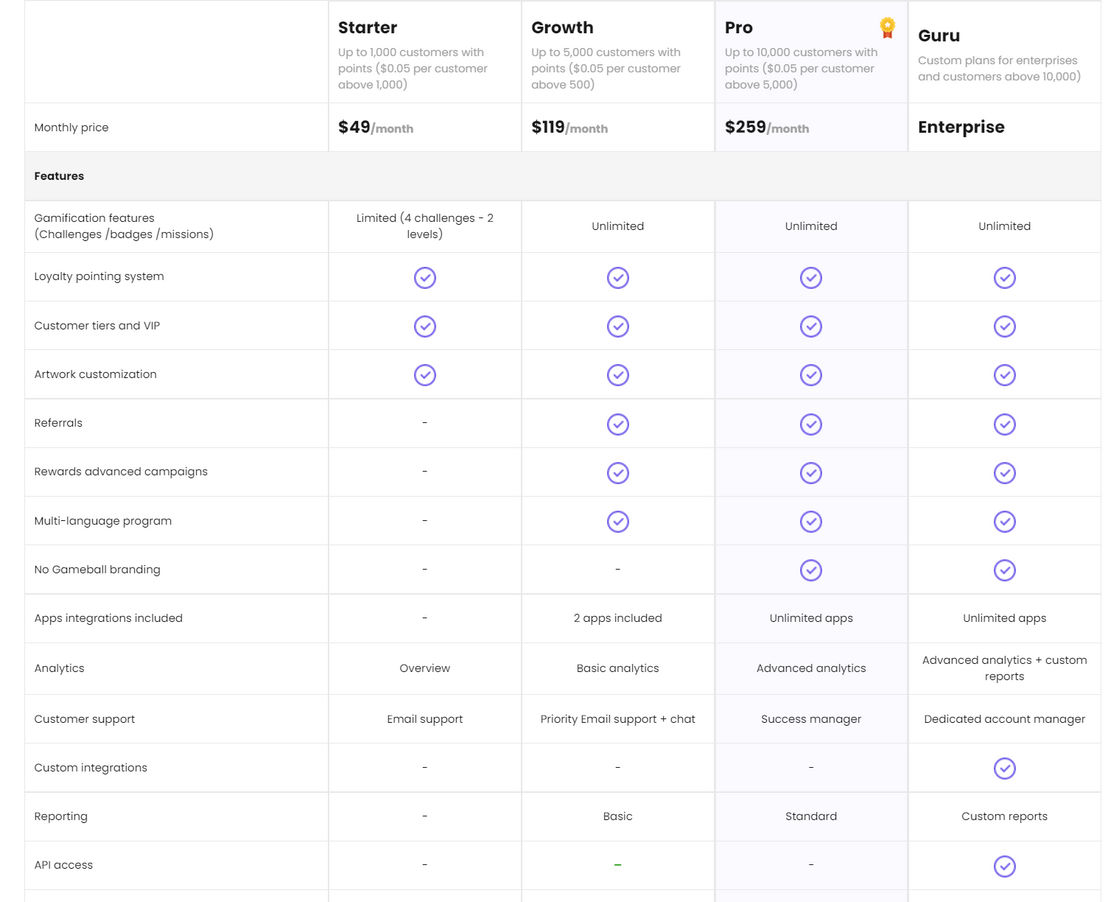Click the Referrals checkmark in Guru column
The height and width of the screenshot is (902, 1108).
pos(1004,424)
